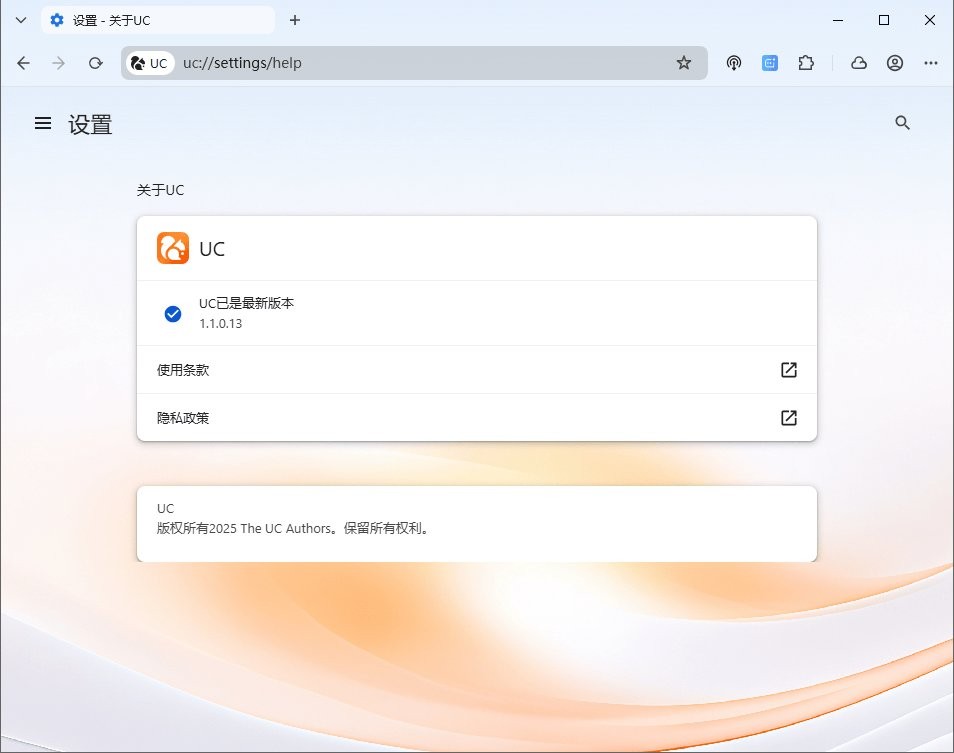Click the blue up-to-date checkmark icon
The height and width of the screenshot is (753, 954).
point(173,314)
